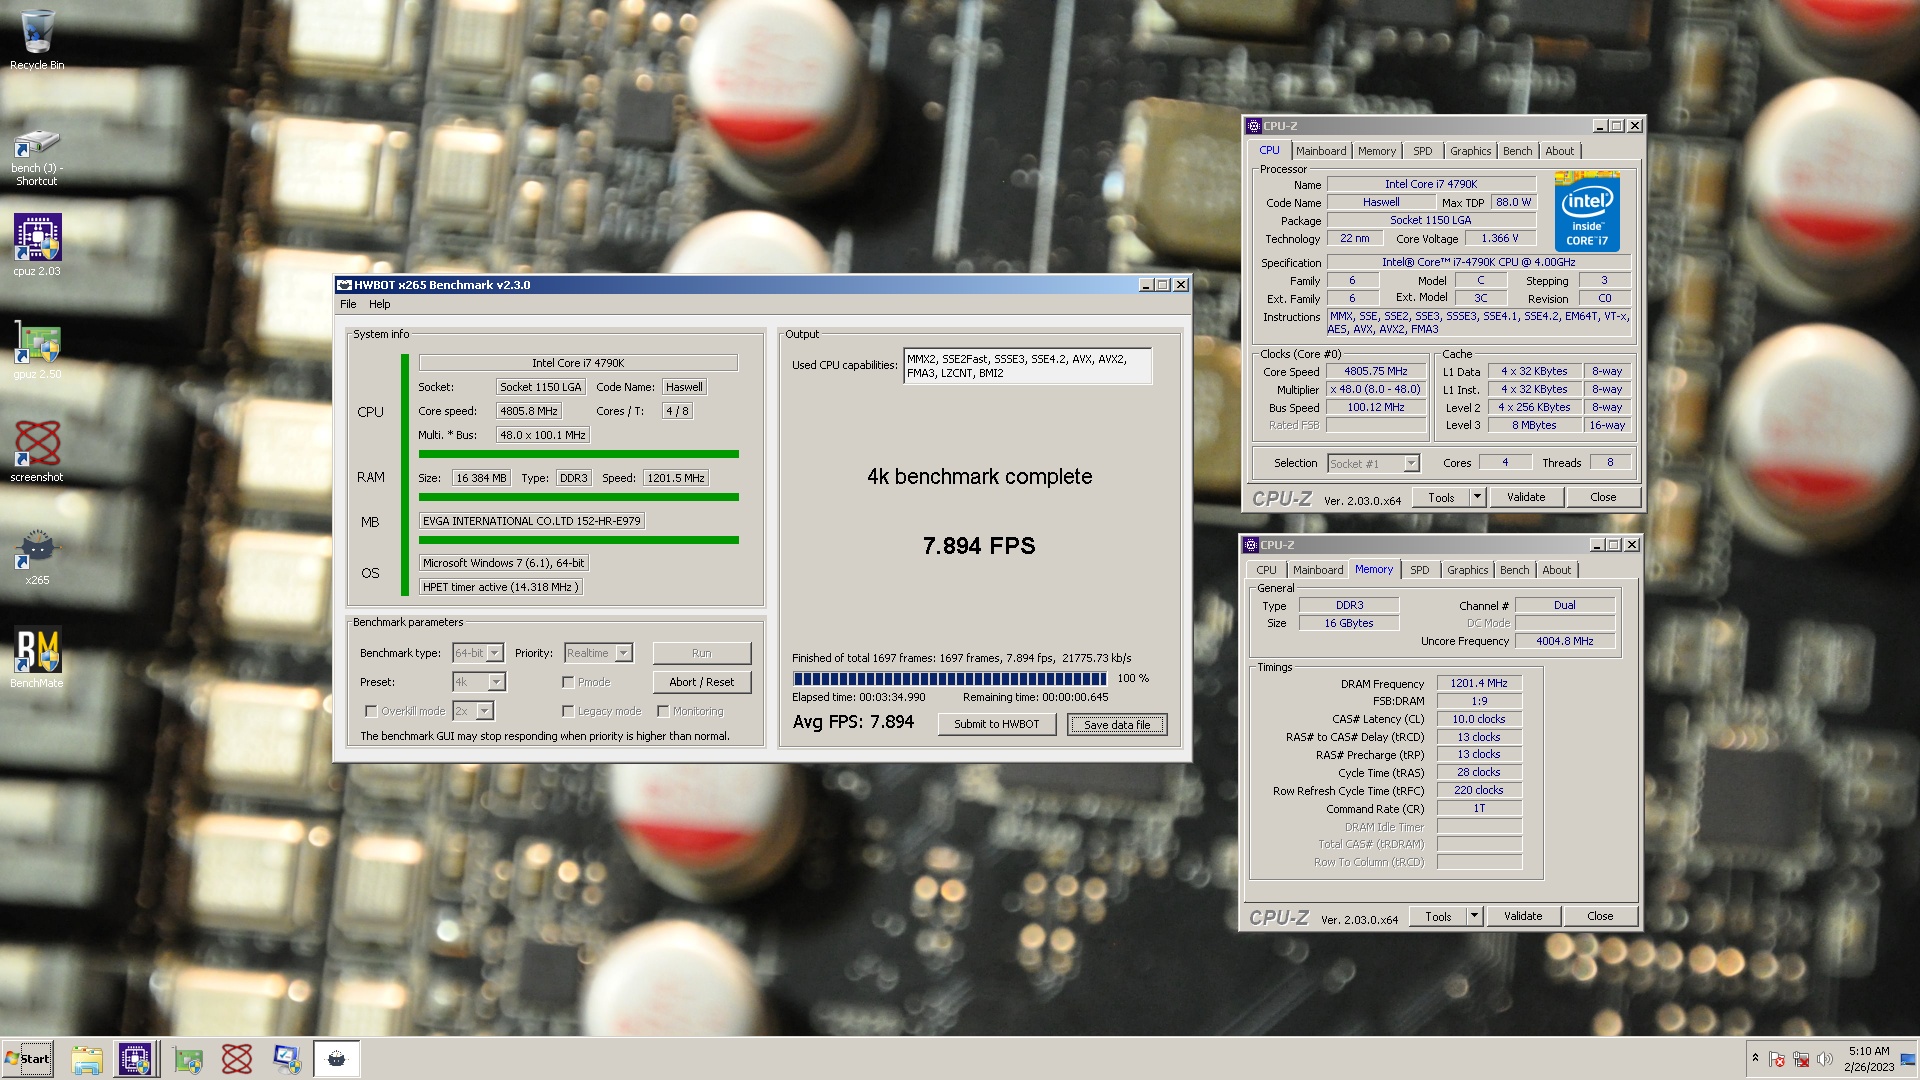Open the bench (J) shortcut desktop icon

click(37, 158)
